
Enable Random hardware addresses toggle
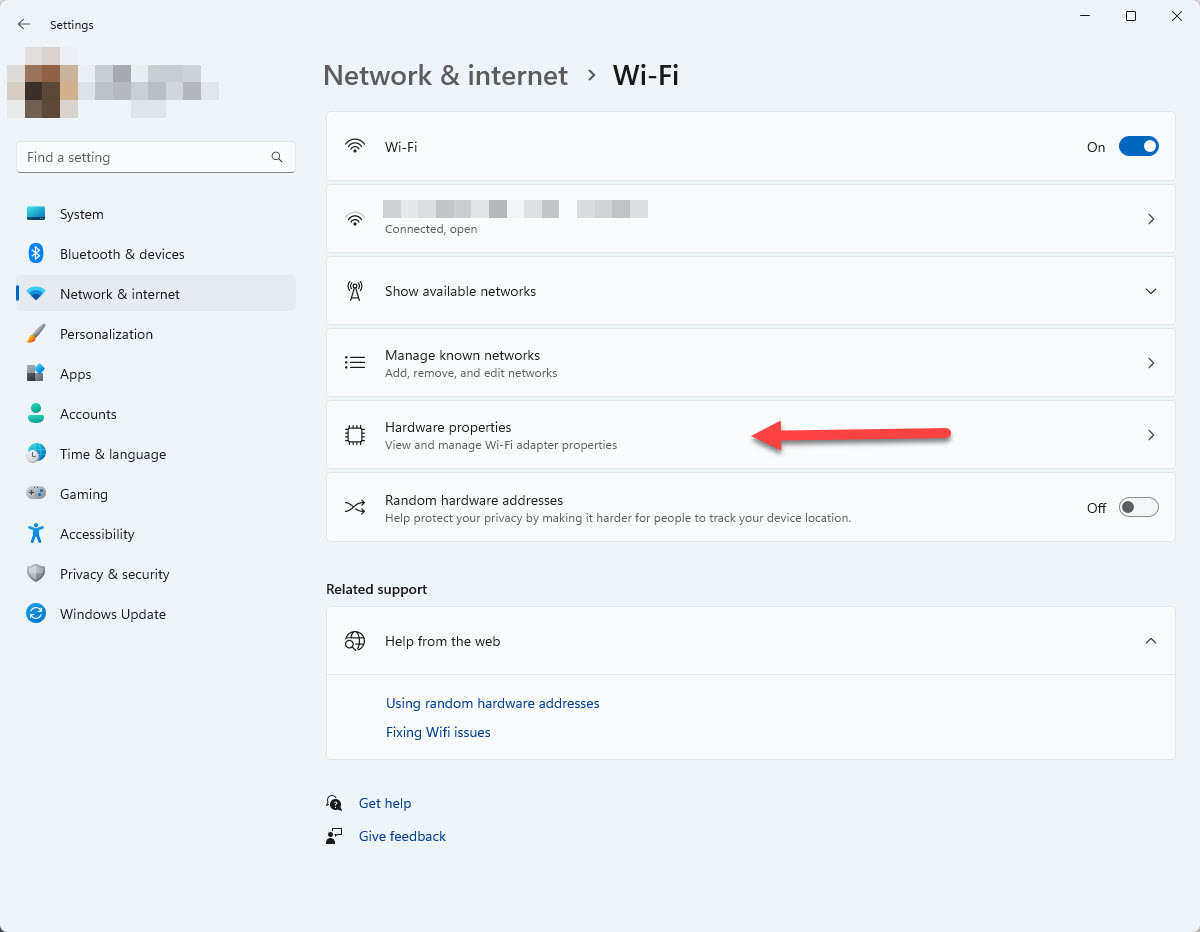(x=1138, y=508)
